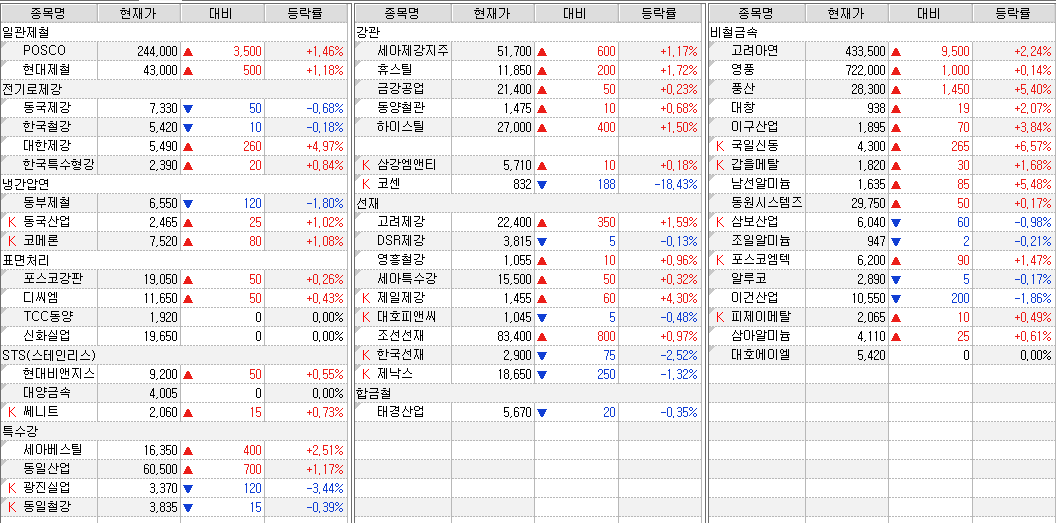Click the red K marker next to 한국선재
Screen dimensions: 1056x523
(366, 355)
